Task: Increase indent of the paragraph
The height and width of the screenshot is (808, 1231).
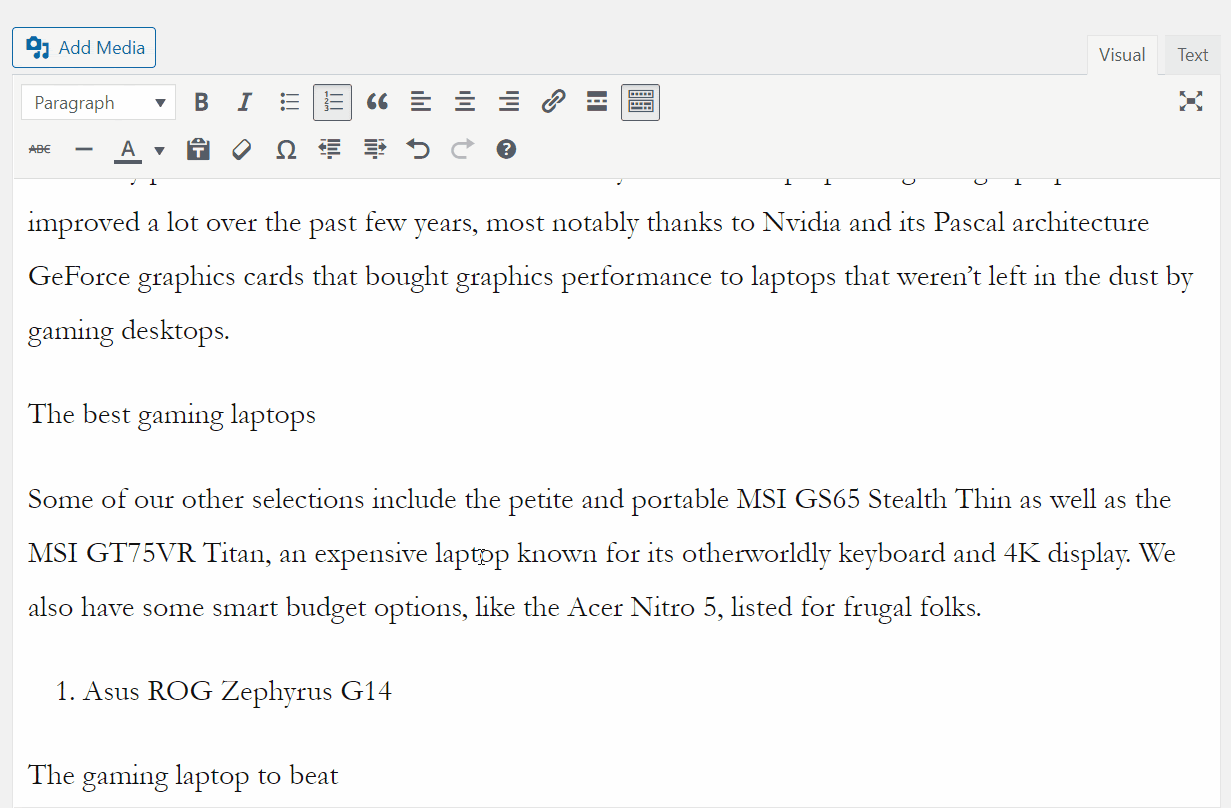Action: 374,149
